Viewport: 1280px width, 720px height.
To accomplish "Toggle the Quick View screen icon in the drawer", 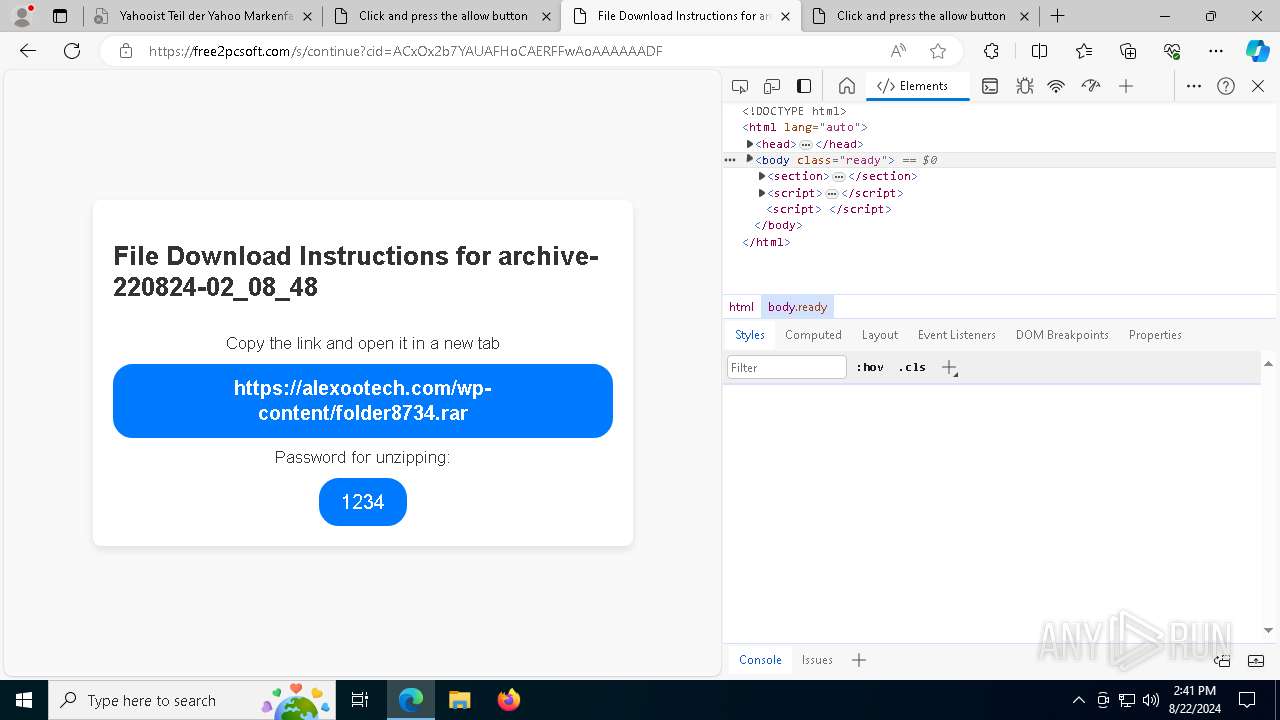I will pos(1222,660).
